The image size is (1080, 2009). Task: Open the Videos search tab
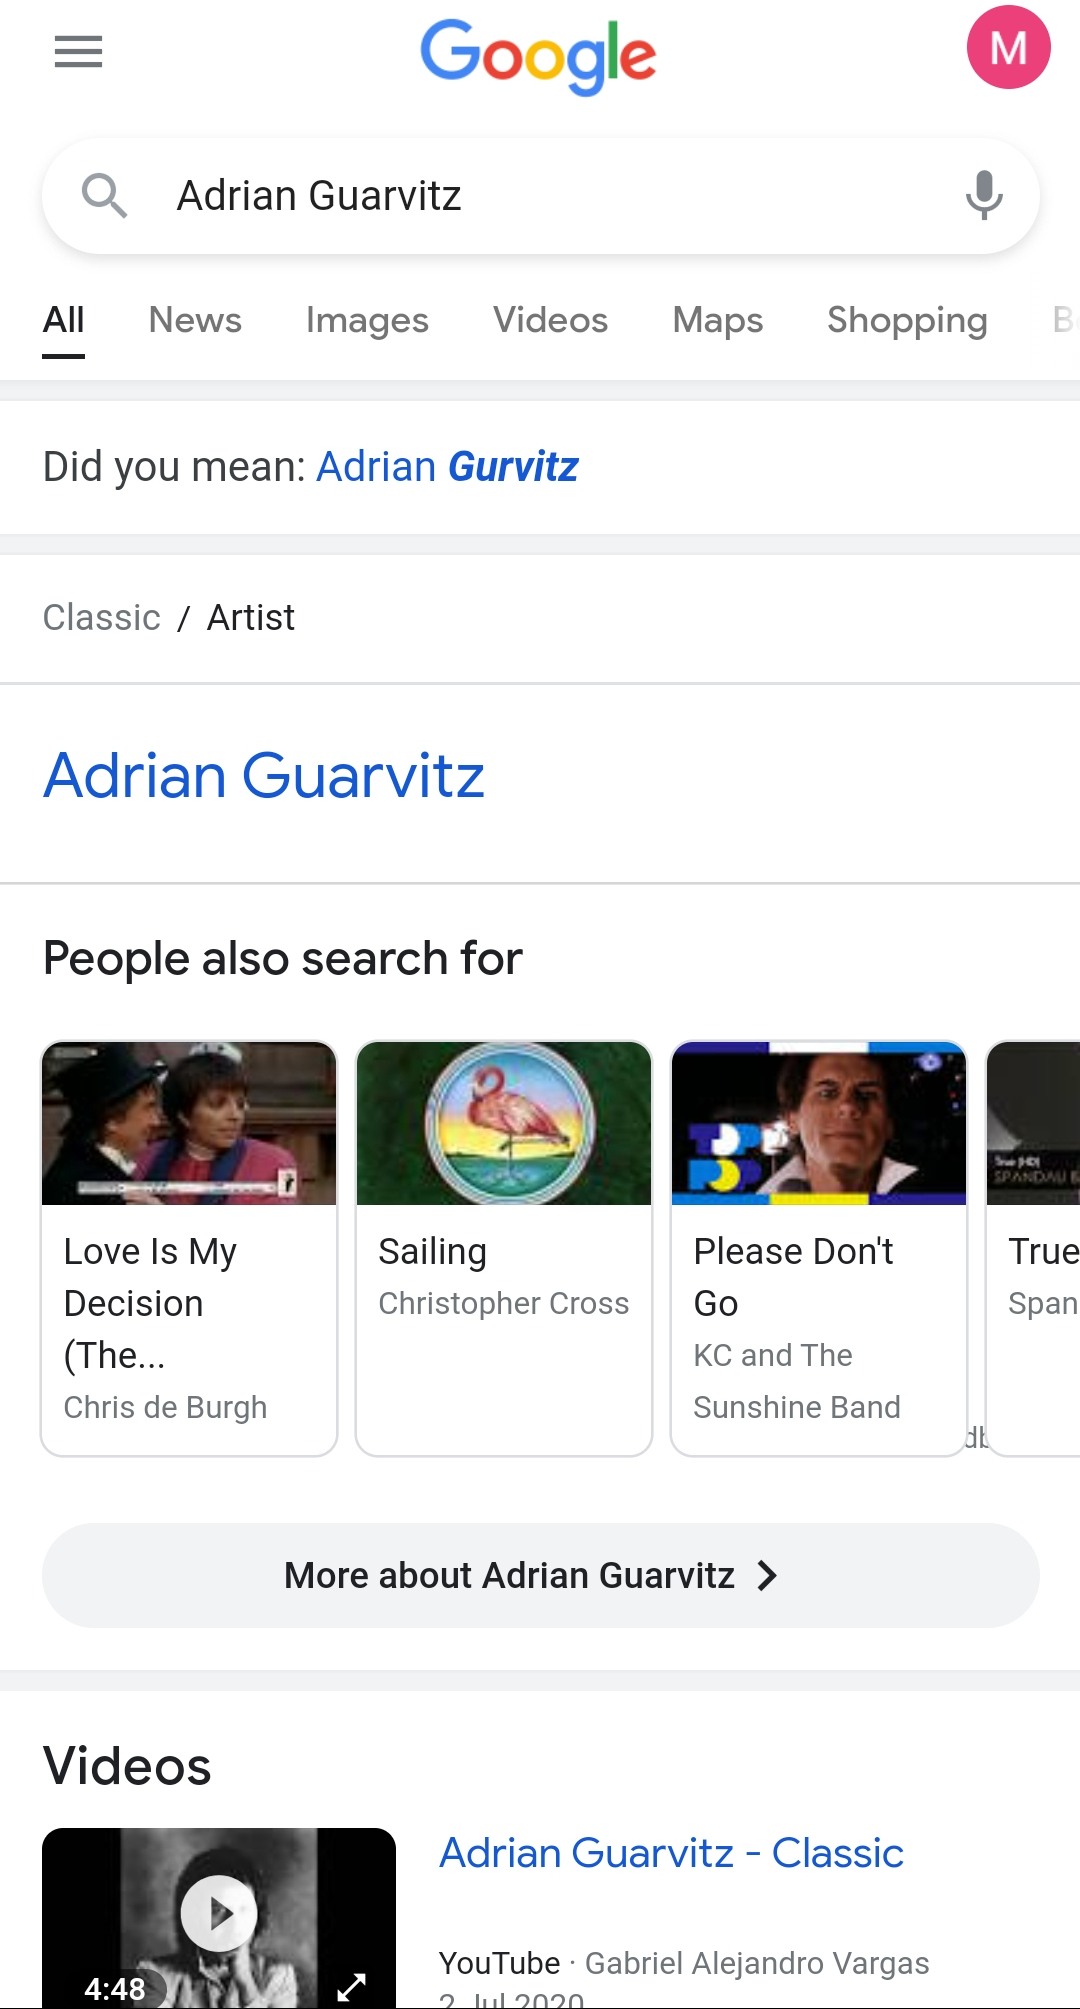(x=550, y=320)
